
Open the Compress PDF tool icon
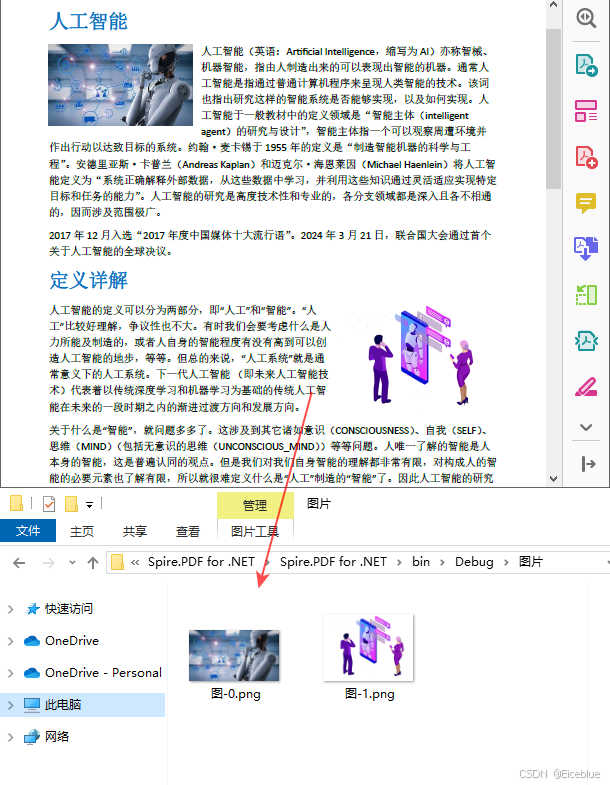585,295
